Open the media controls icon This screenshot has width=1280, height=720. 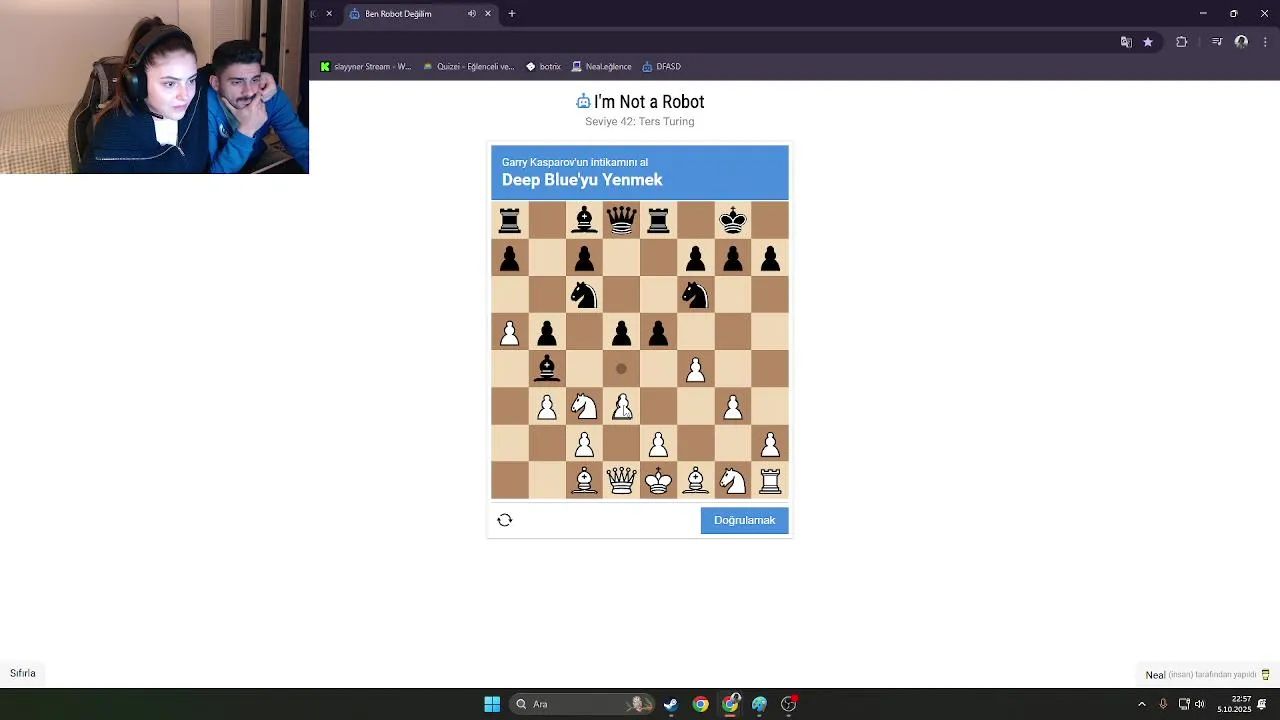point(1217,42)
